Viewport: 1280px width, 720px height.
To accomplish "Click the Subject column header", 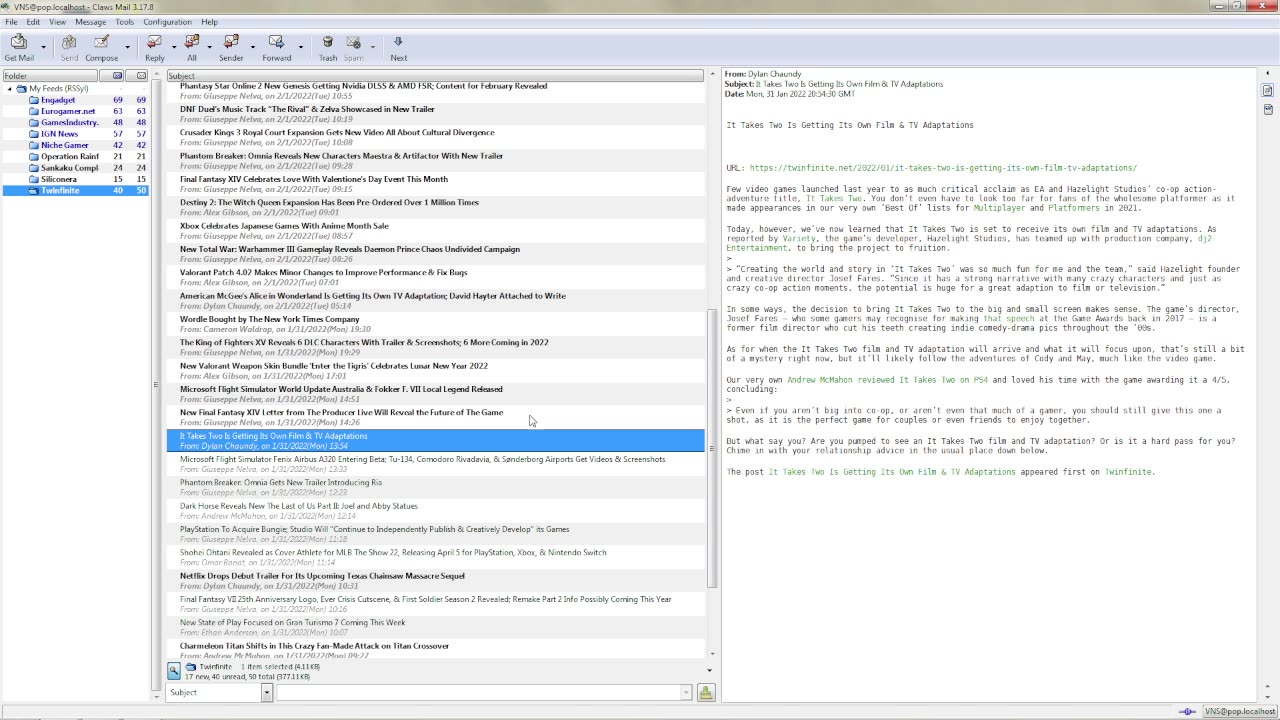I will [x=435, y=76].
